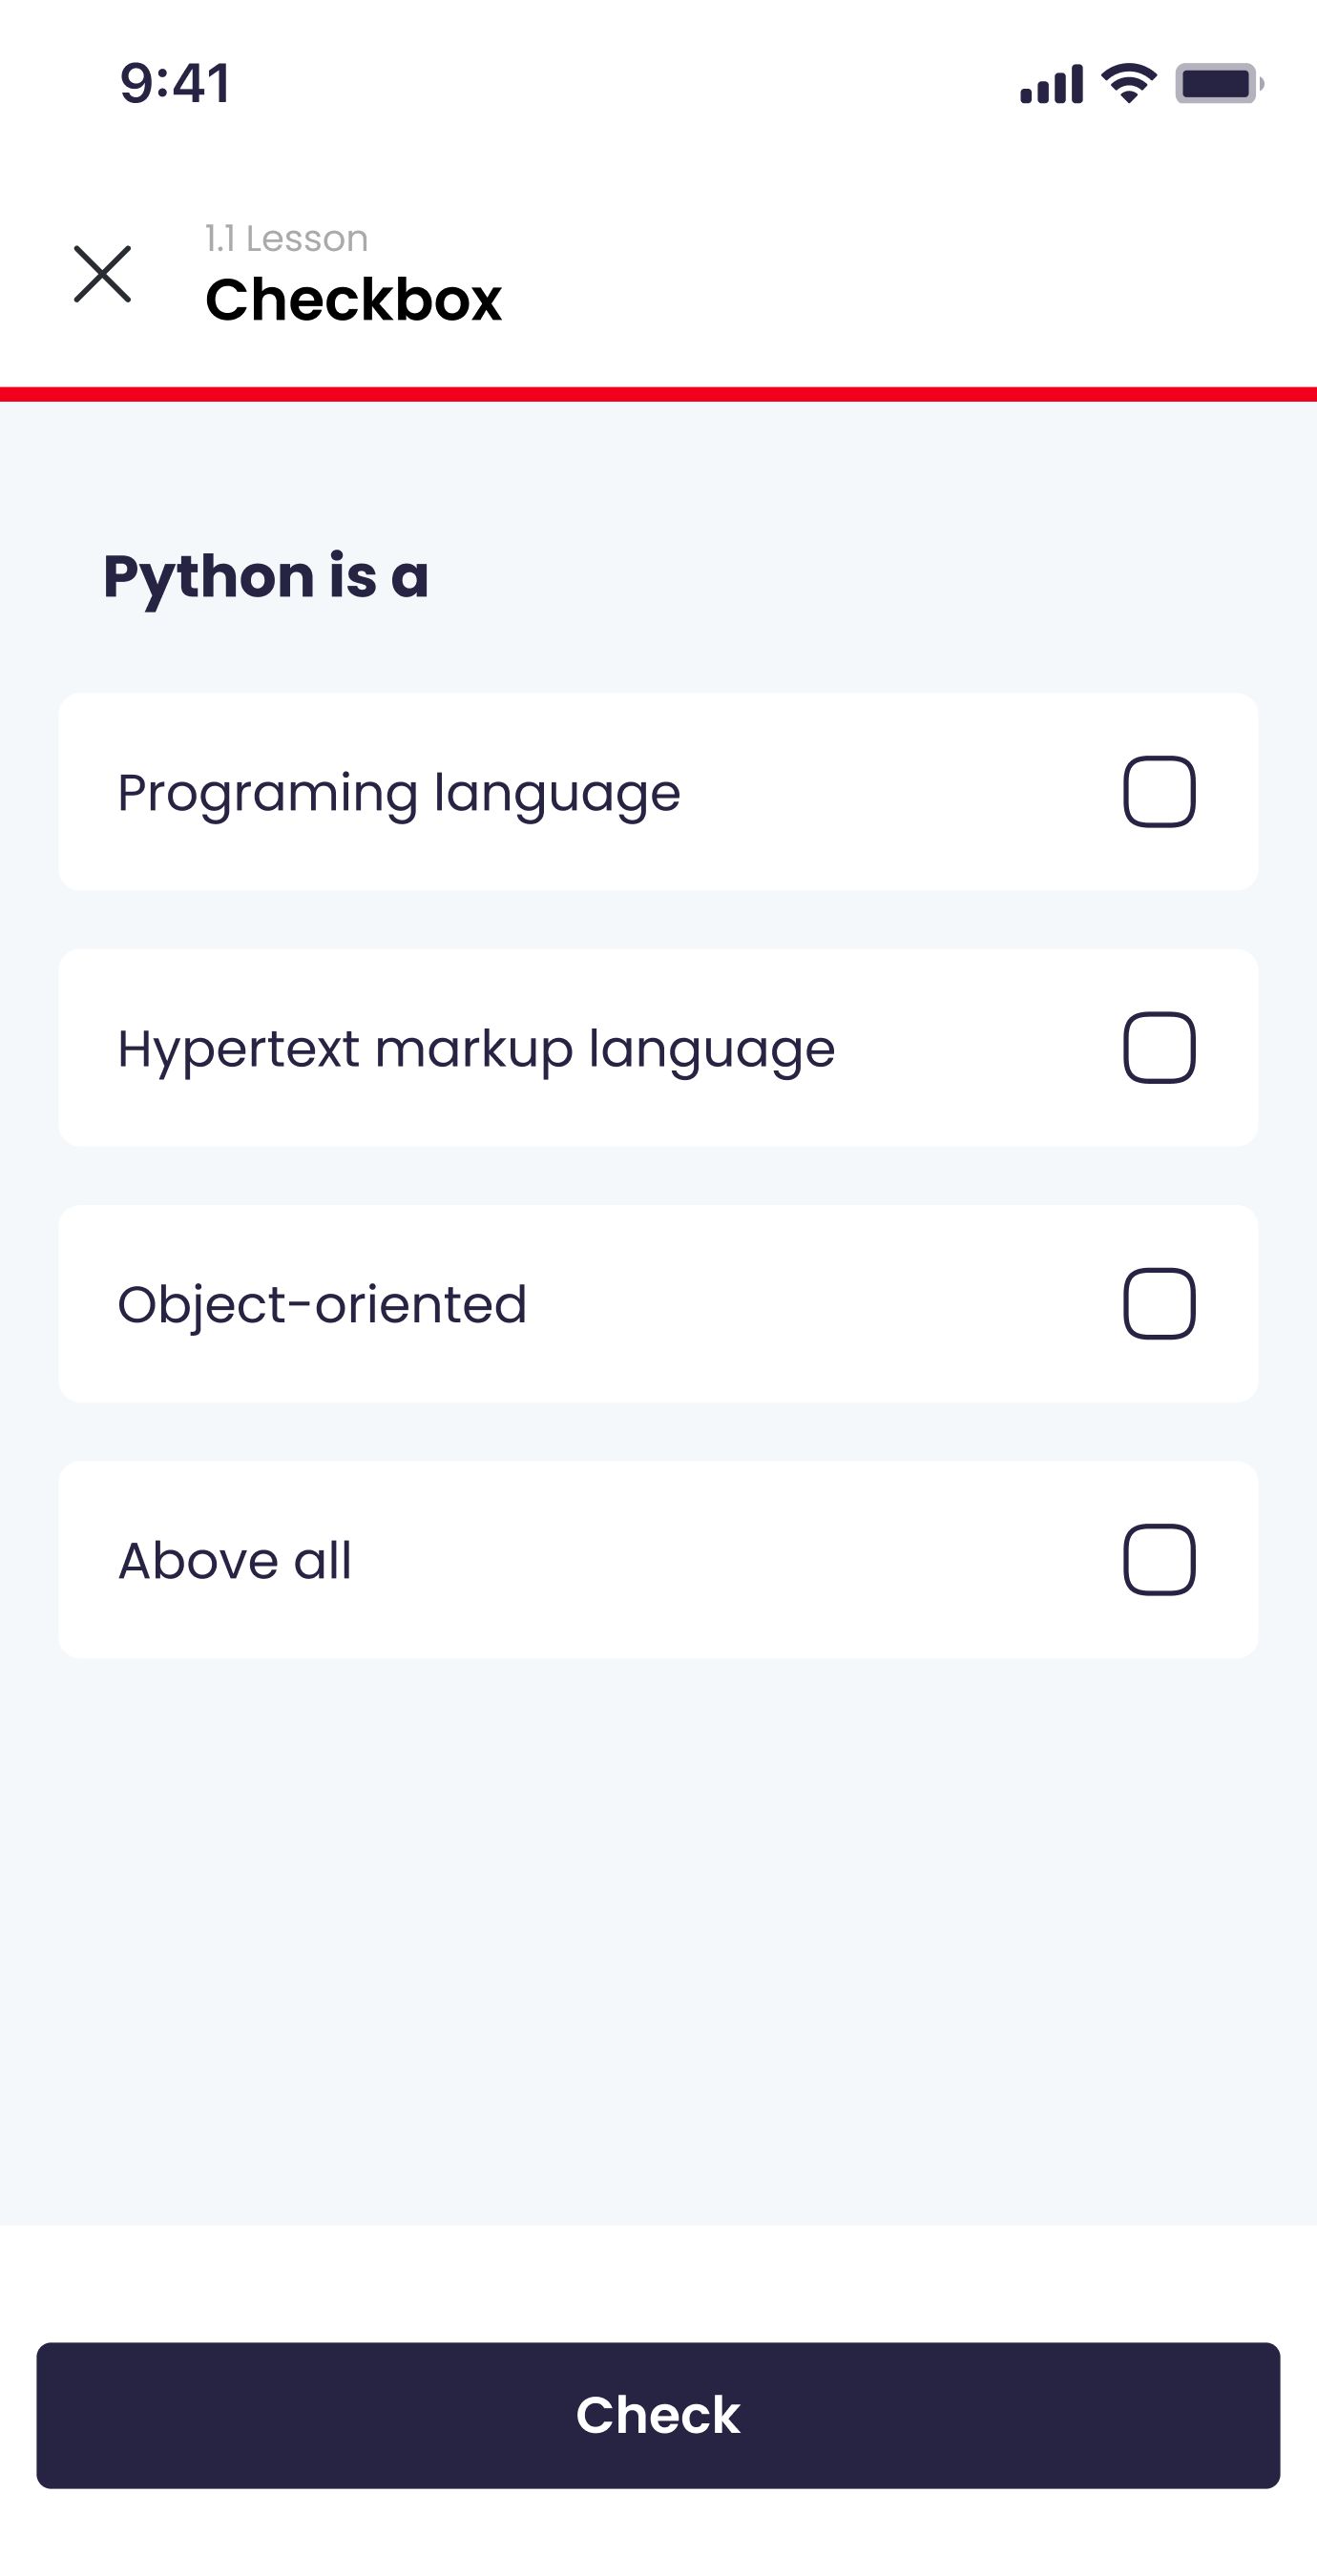
Task: Pick the "Object-oriented" answer text
Action: click(x=322, y=1304)
